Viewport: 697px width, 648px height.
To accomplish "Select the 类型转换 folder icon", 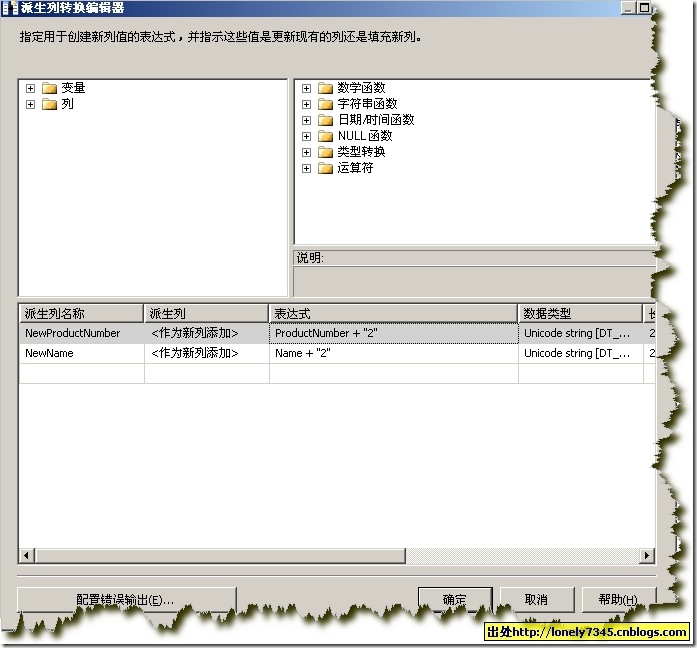I will click(x=325, y=152).
